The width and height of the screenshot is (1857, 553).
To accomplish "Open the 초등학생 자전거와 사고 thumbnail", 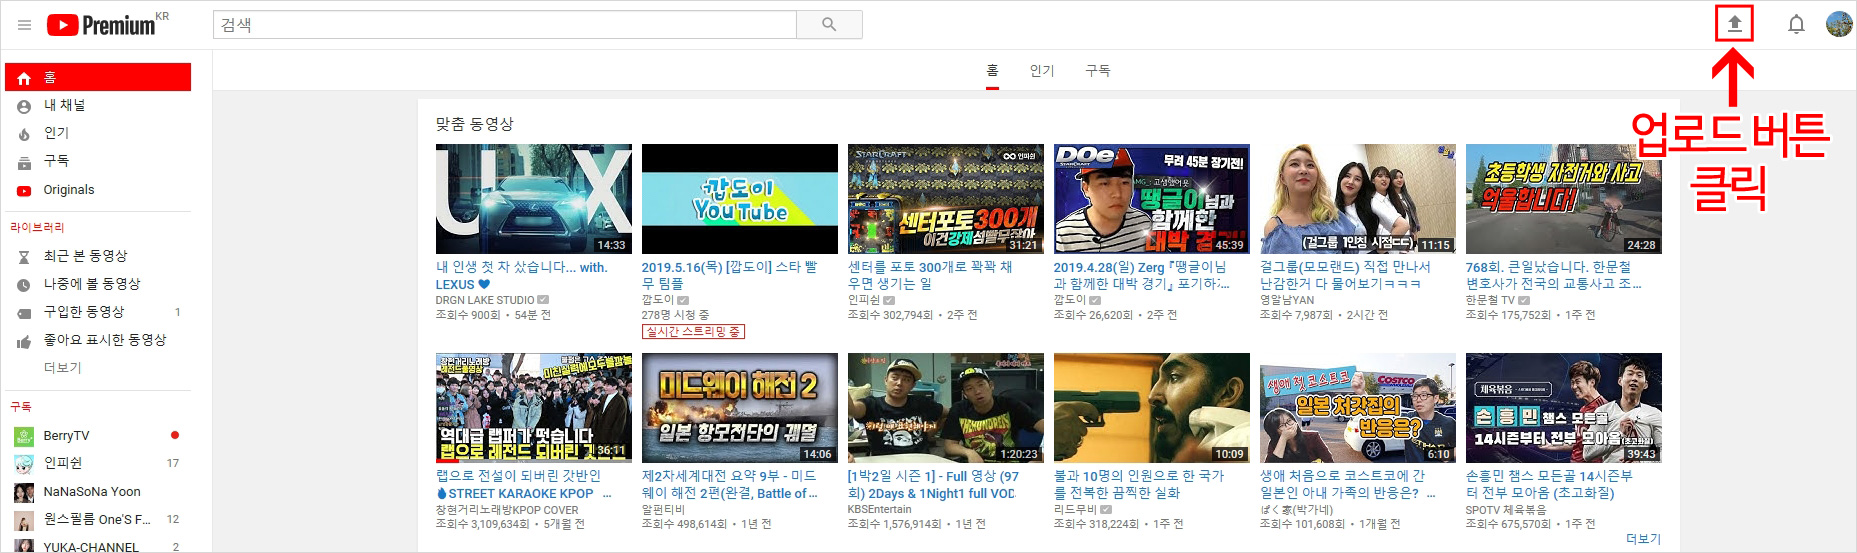I will click(1563, 198).
